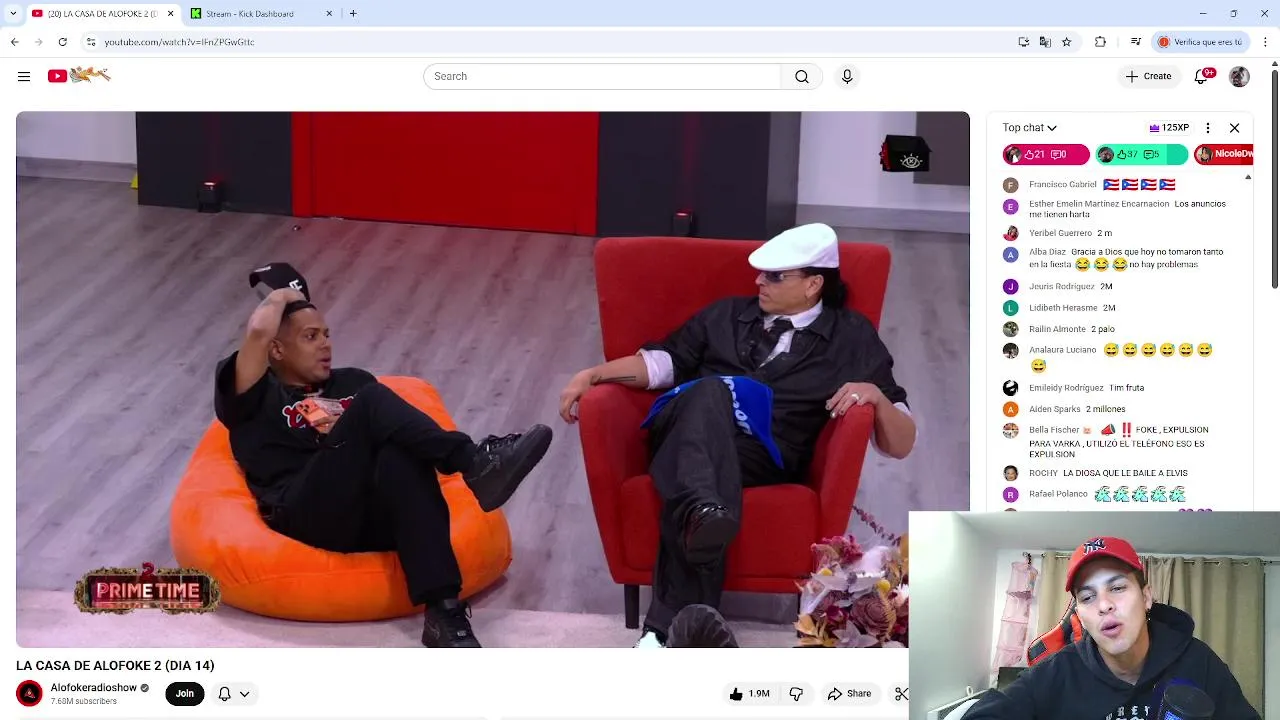Click the pink pinned chat chip with 21 likes
The image size is (1280, 720).
[x=1046, y=154]
